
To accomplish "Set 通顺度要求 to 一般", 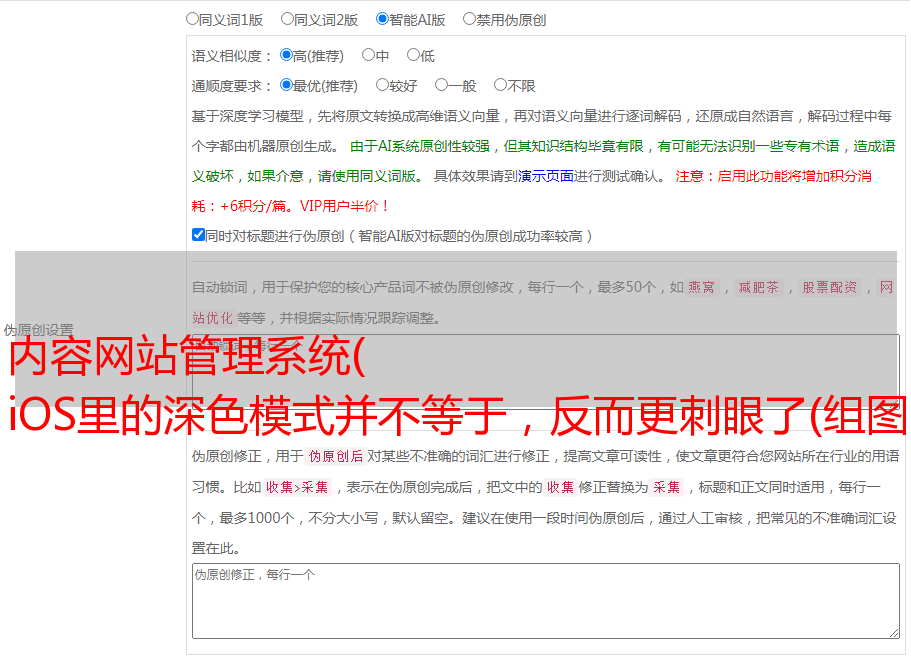I will click(441, 85).
